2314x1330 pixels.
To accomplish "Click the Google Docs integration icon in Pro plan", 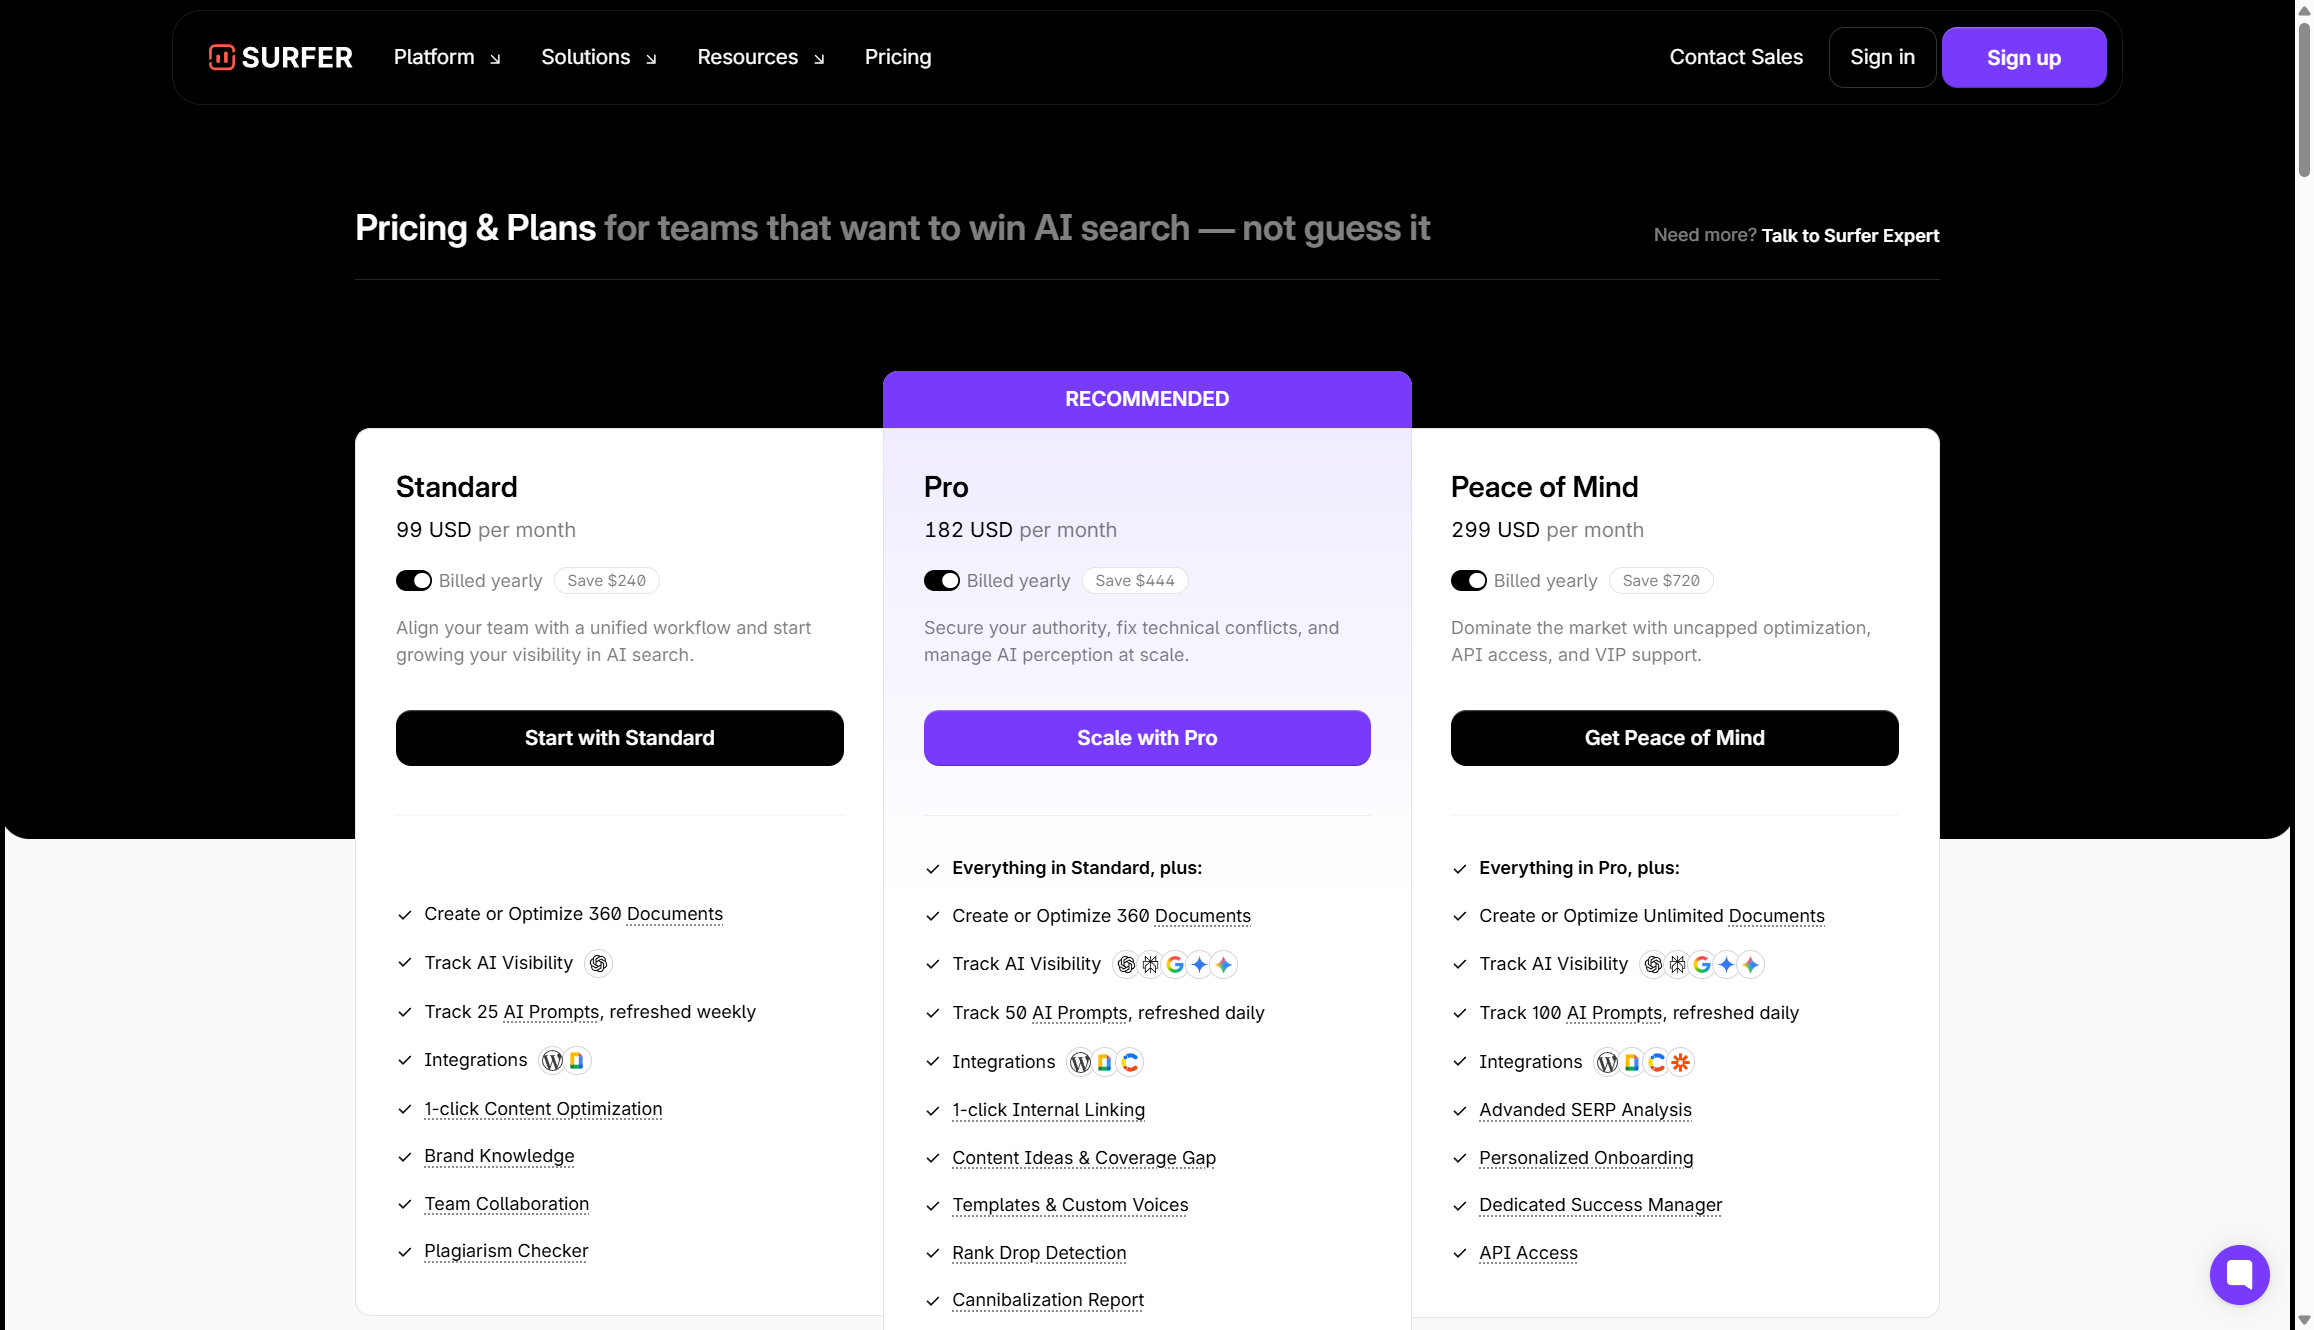I will (1105, 1062).
